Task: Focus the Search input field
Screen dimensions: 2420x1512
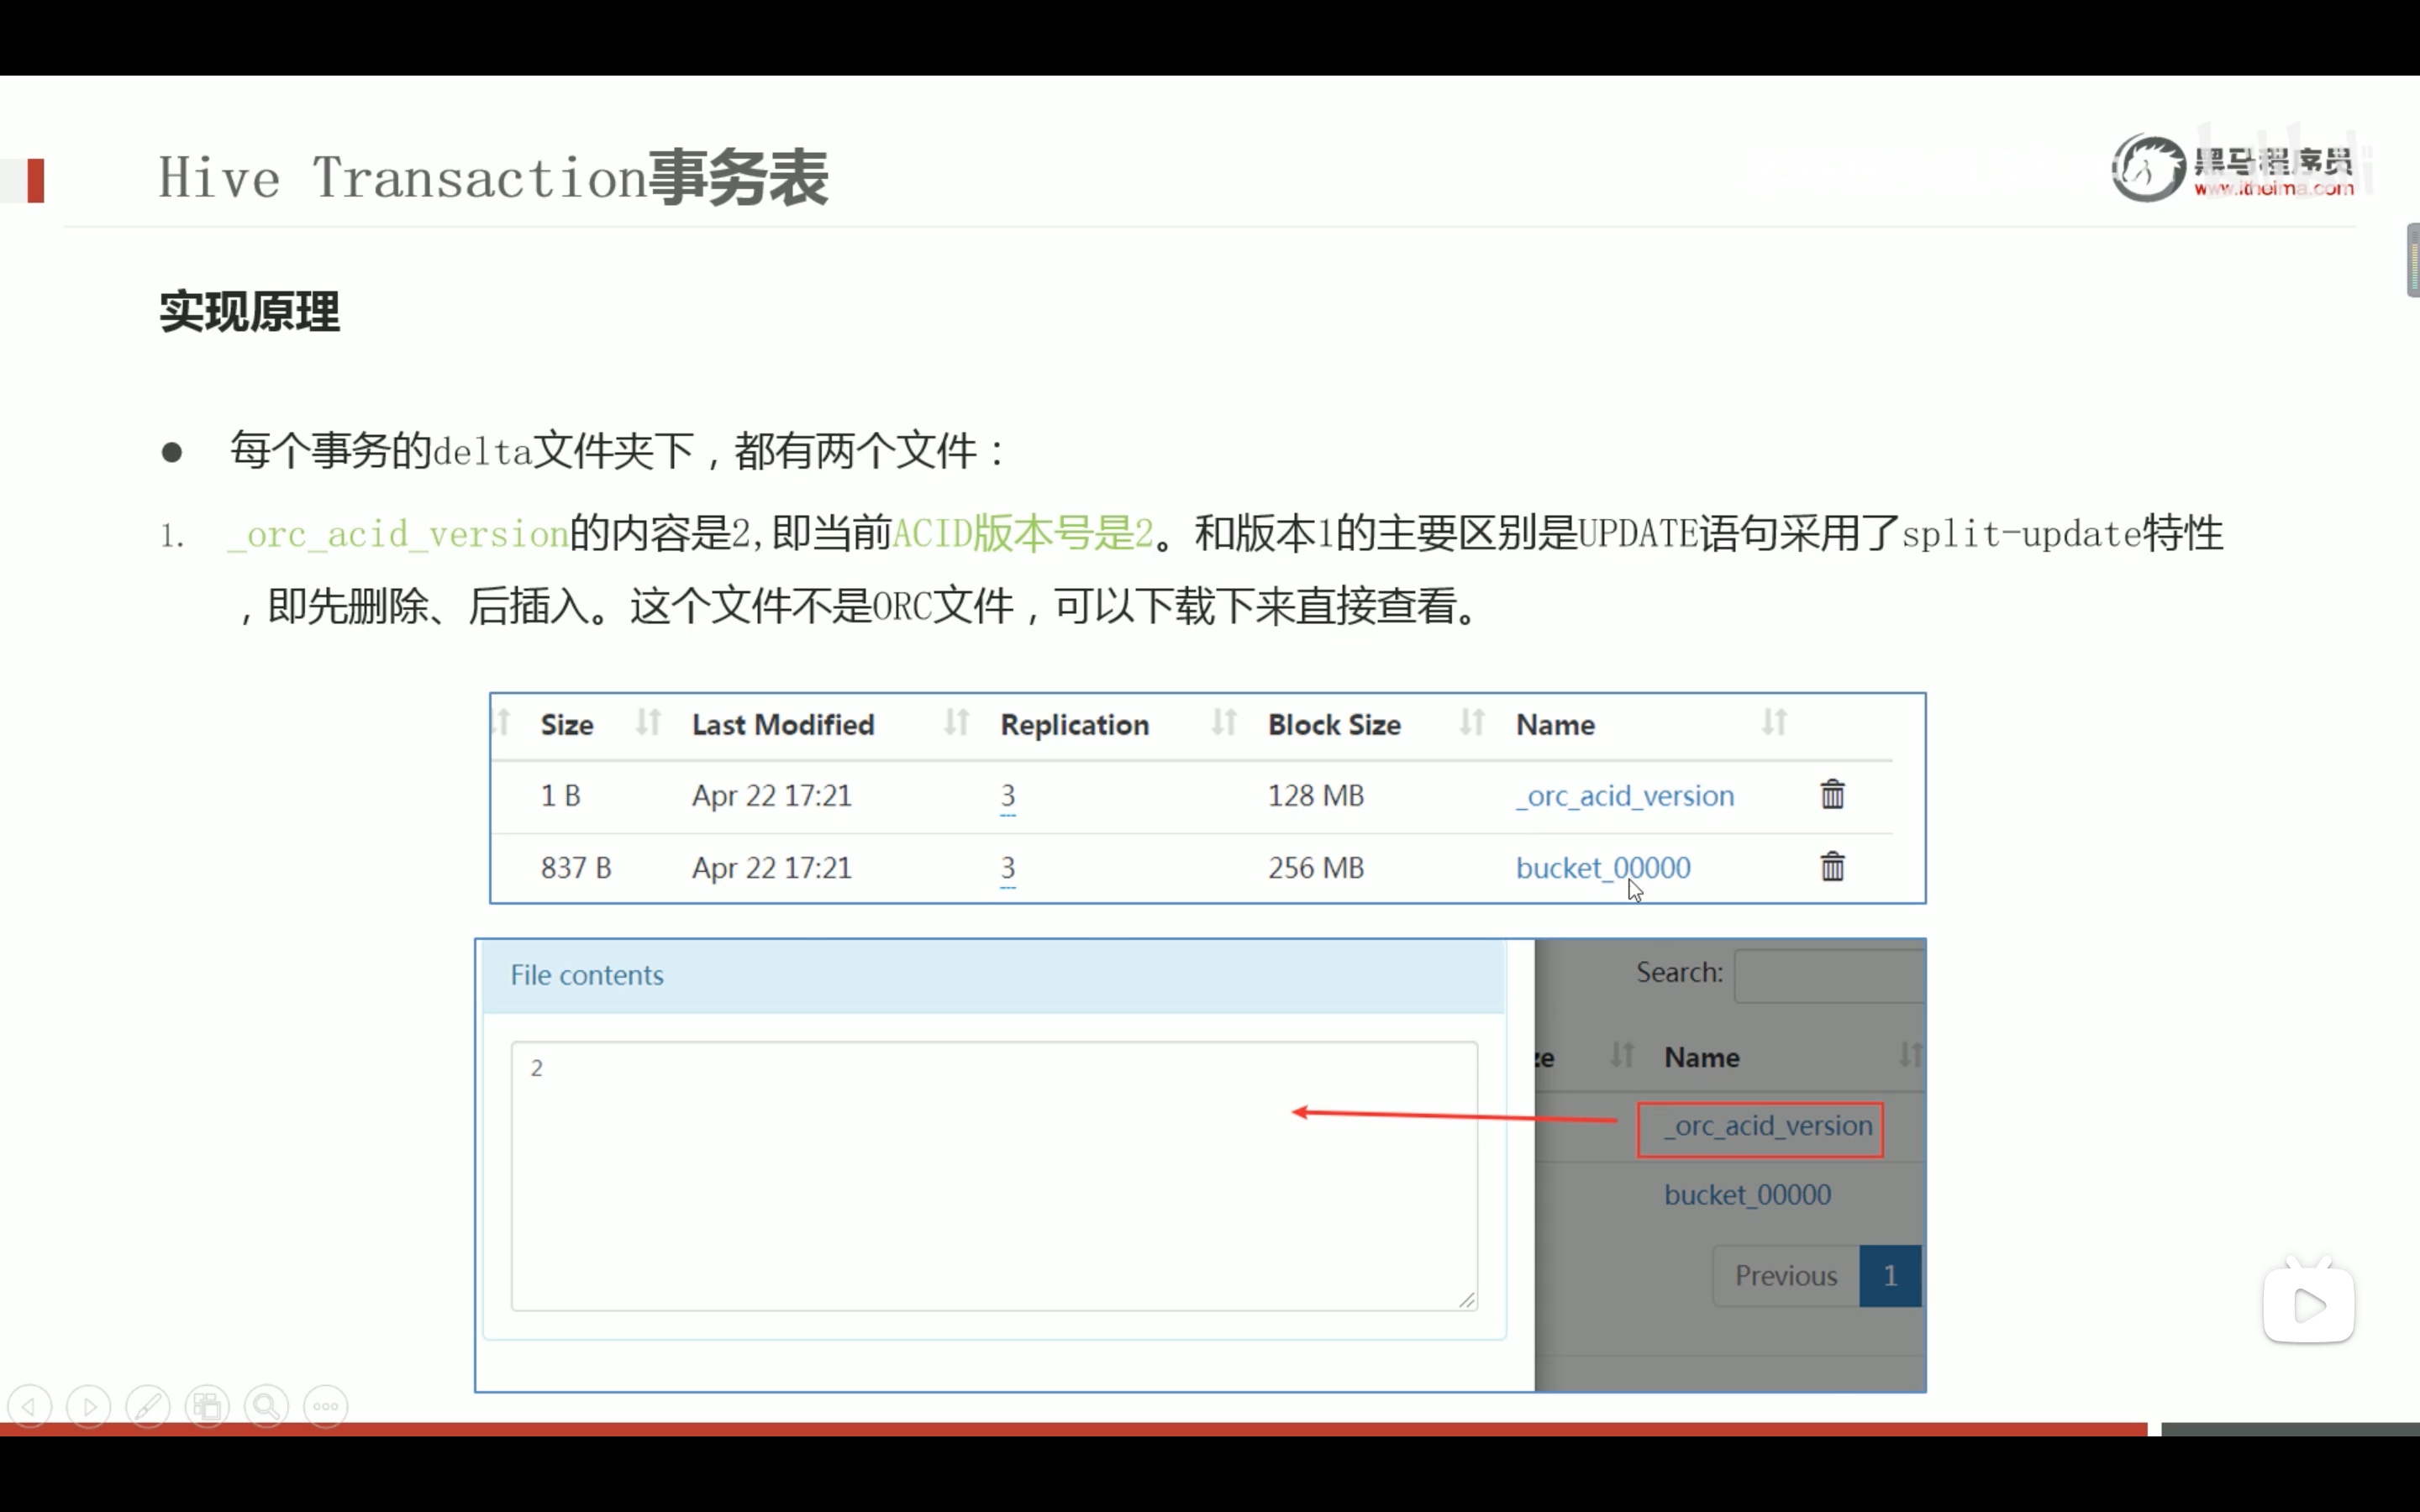Action: pos(1829,975)
